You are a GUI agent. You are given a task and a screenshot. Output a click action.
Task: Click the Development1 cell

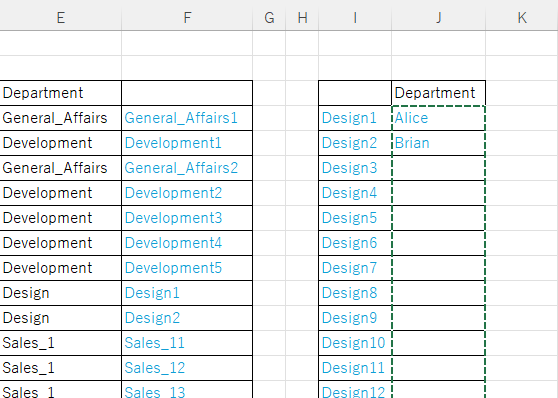(x=187, y=143)
